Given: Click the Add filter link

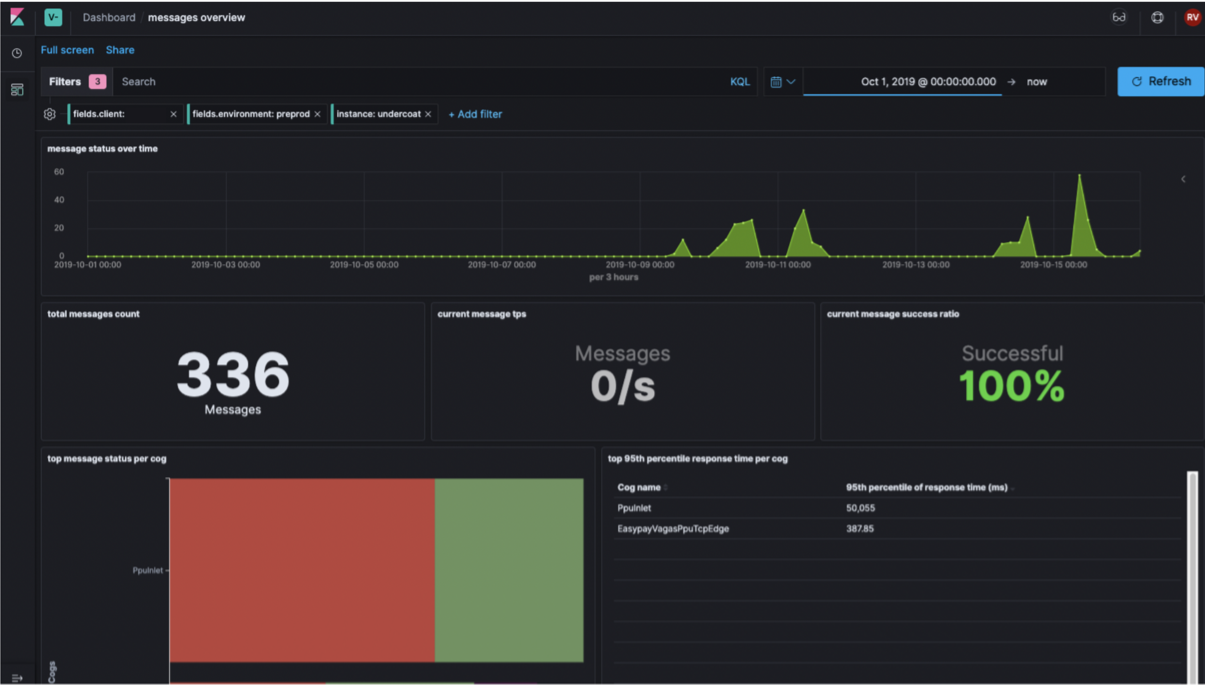Looking at the screenshot, I should click(x=475, y=114).
